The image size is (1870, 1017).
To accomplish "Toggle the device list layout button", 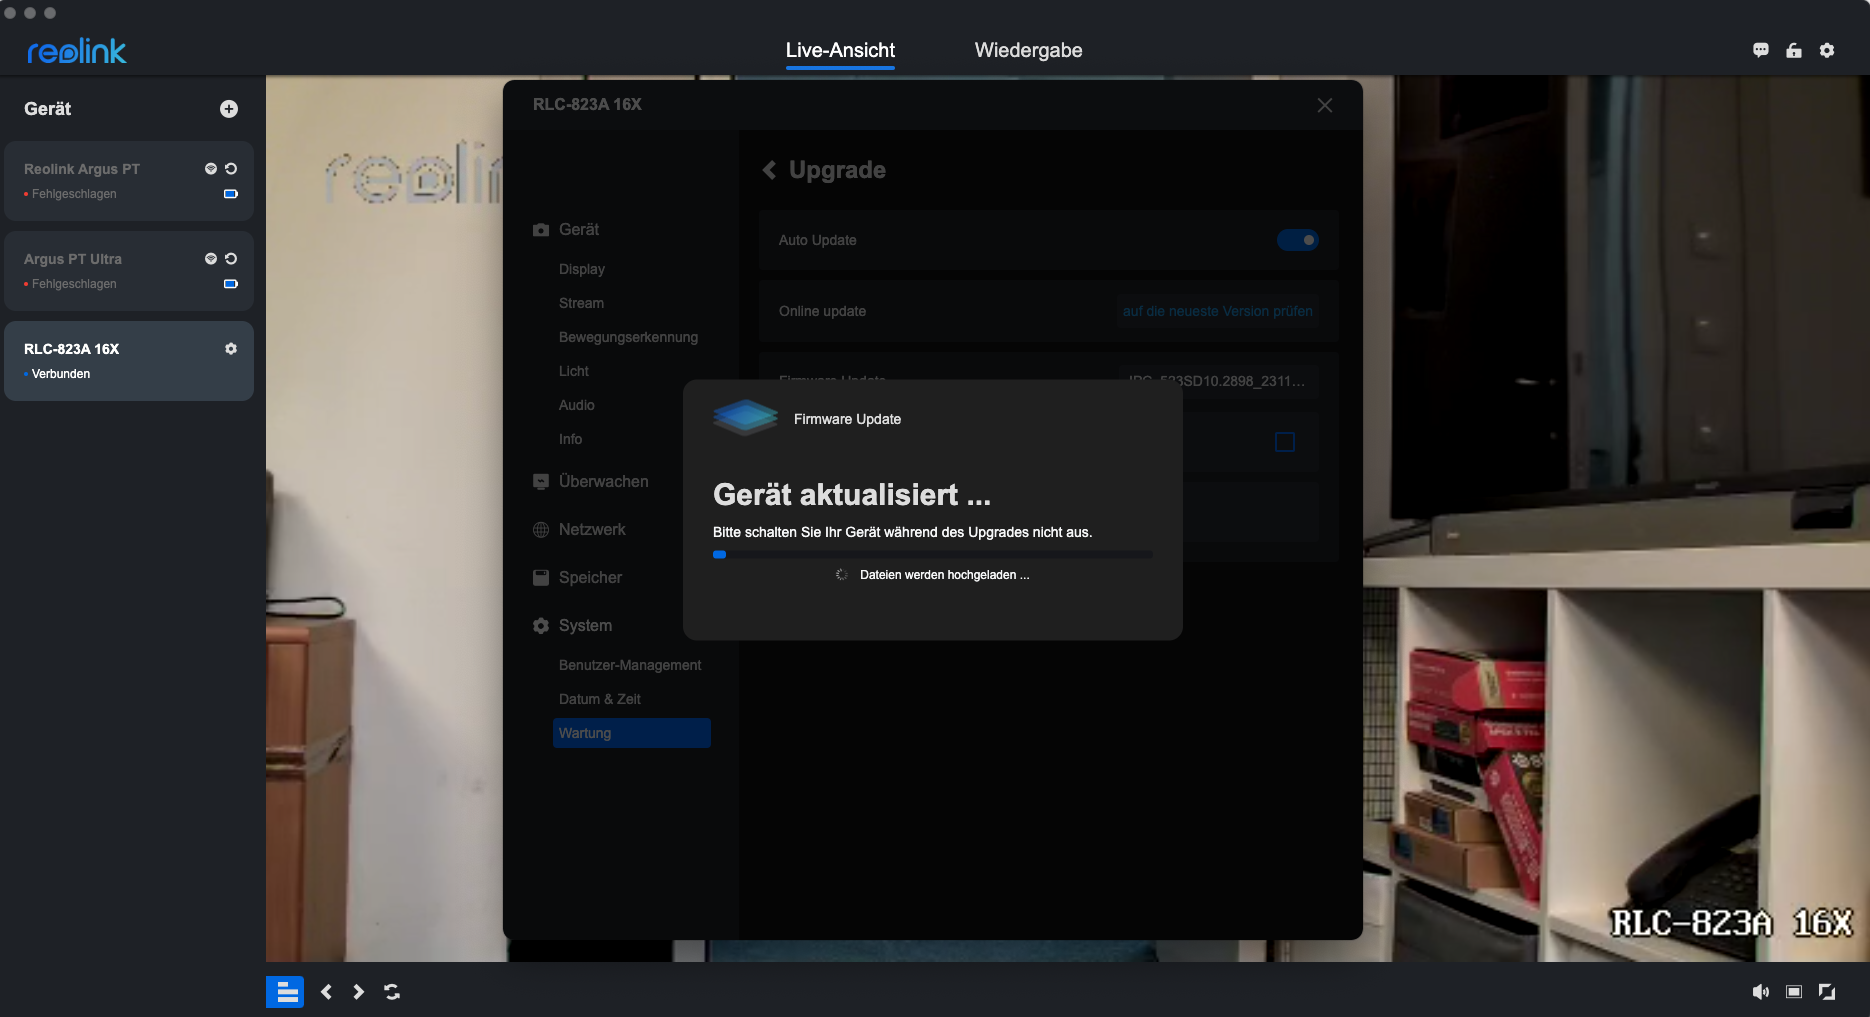I will (285, 992).
